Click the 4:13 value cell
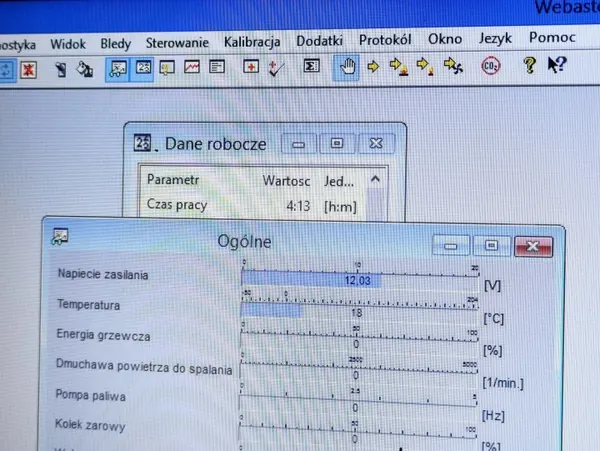The width and height of the screenshot is (600, 451). pyautogui.click(x=298, y=206)
